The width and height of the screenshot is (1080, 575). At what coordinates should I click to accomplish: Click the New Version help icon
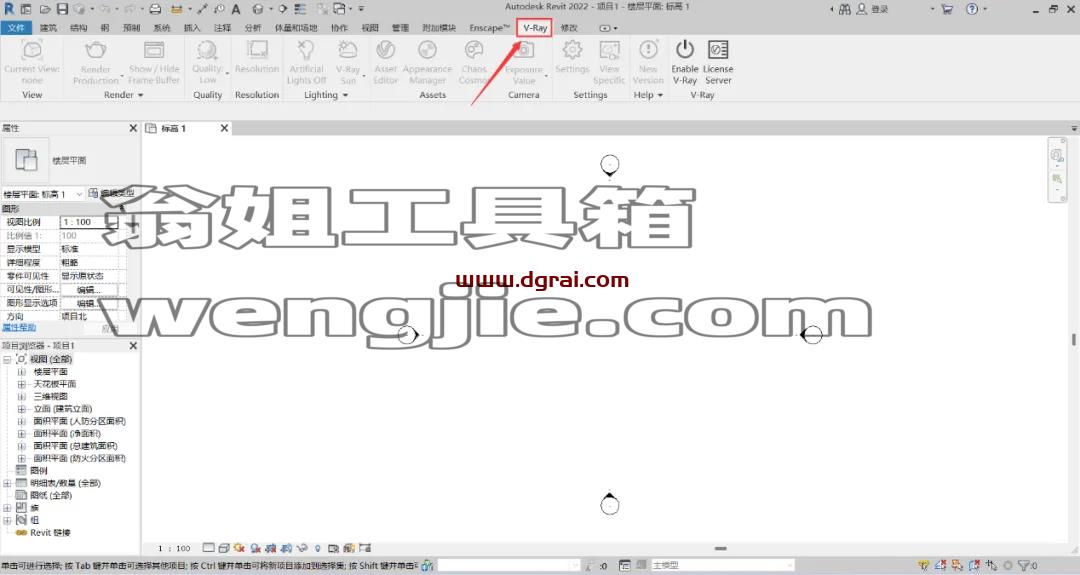tap(648, 50)
